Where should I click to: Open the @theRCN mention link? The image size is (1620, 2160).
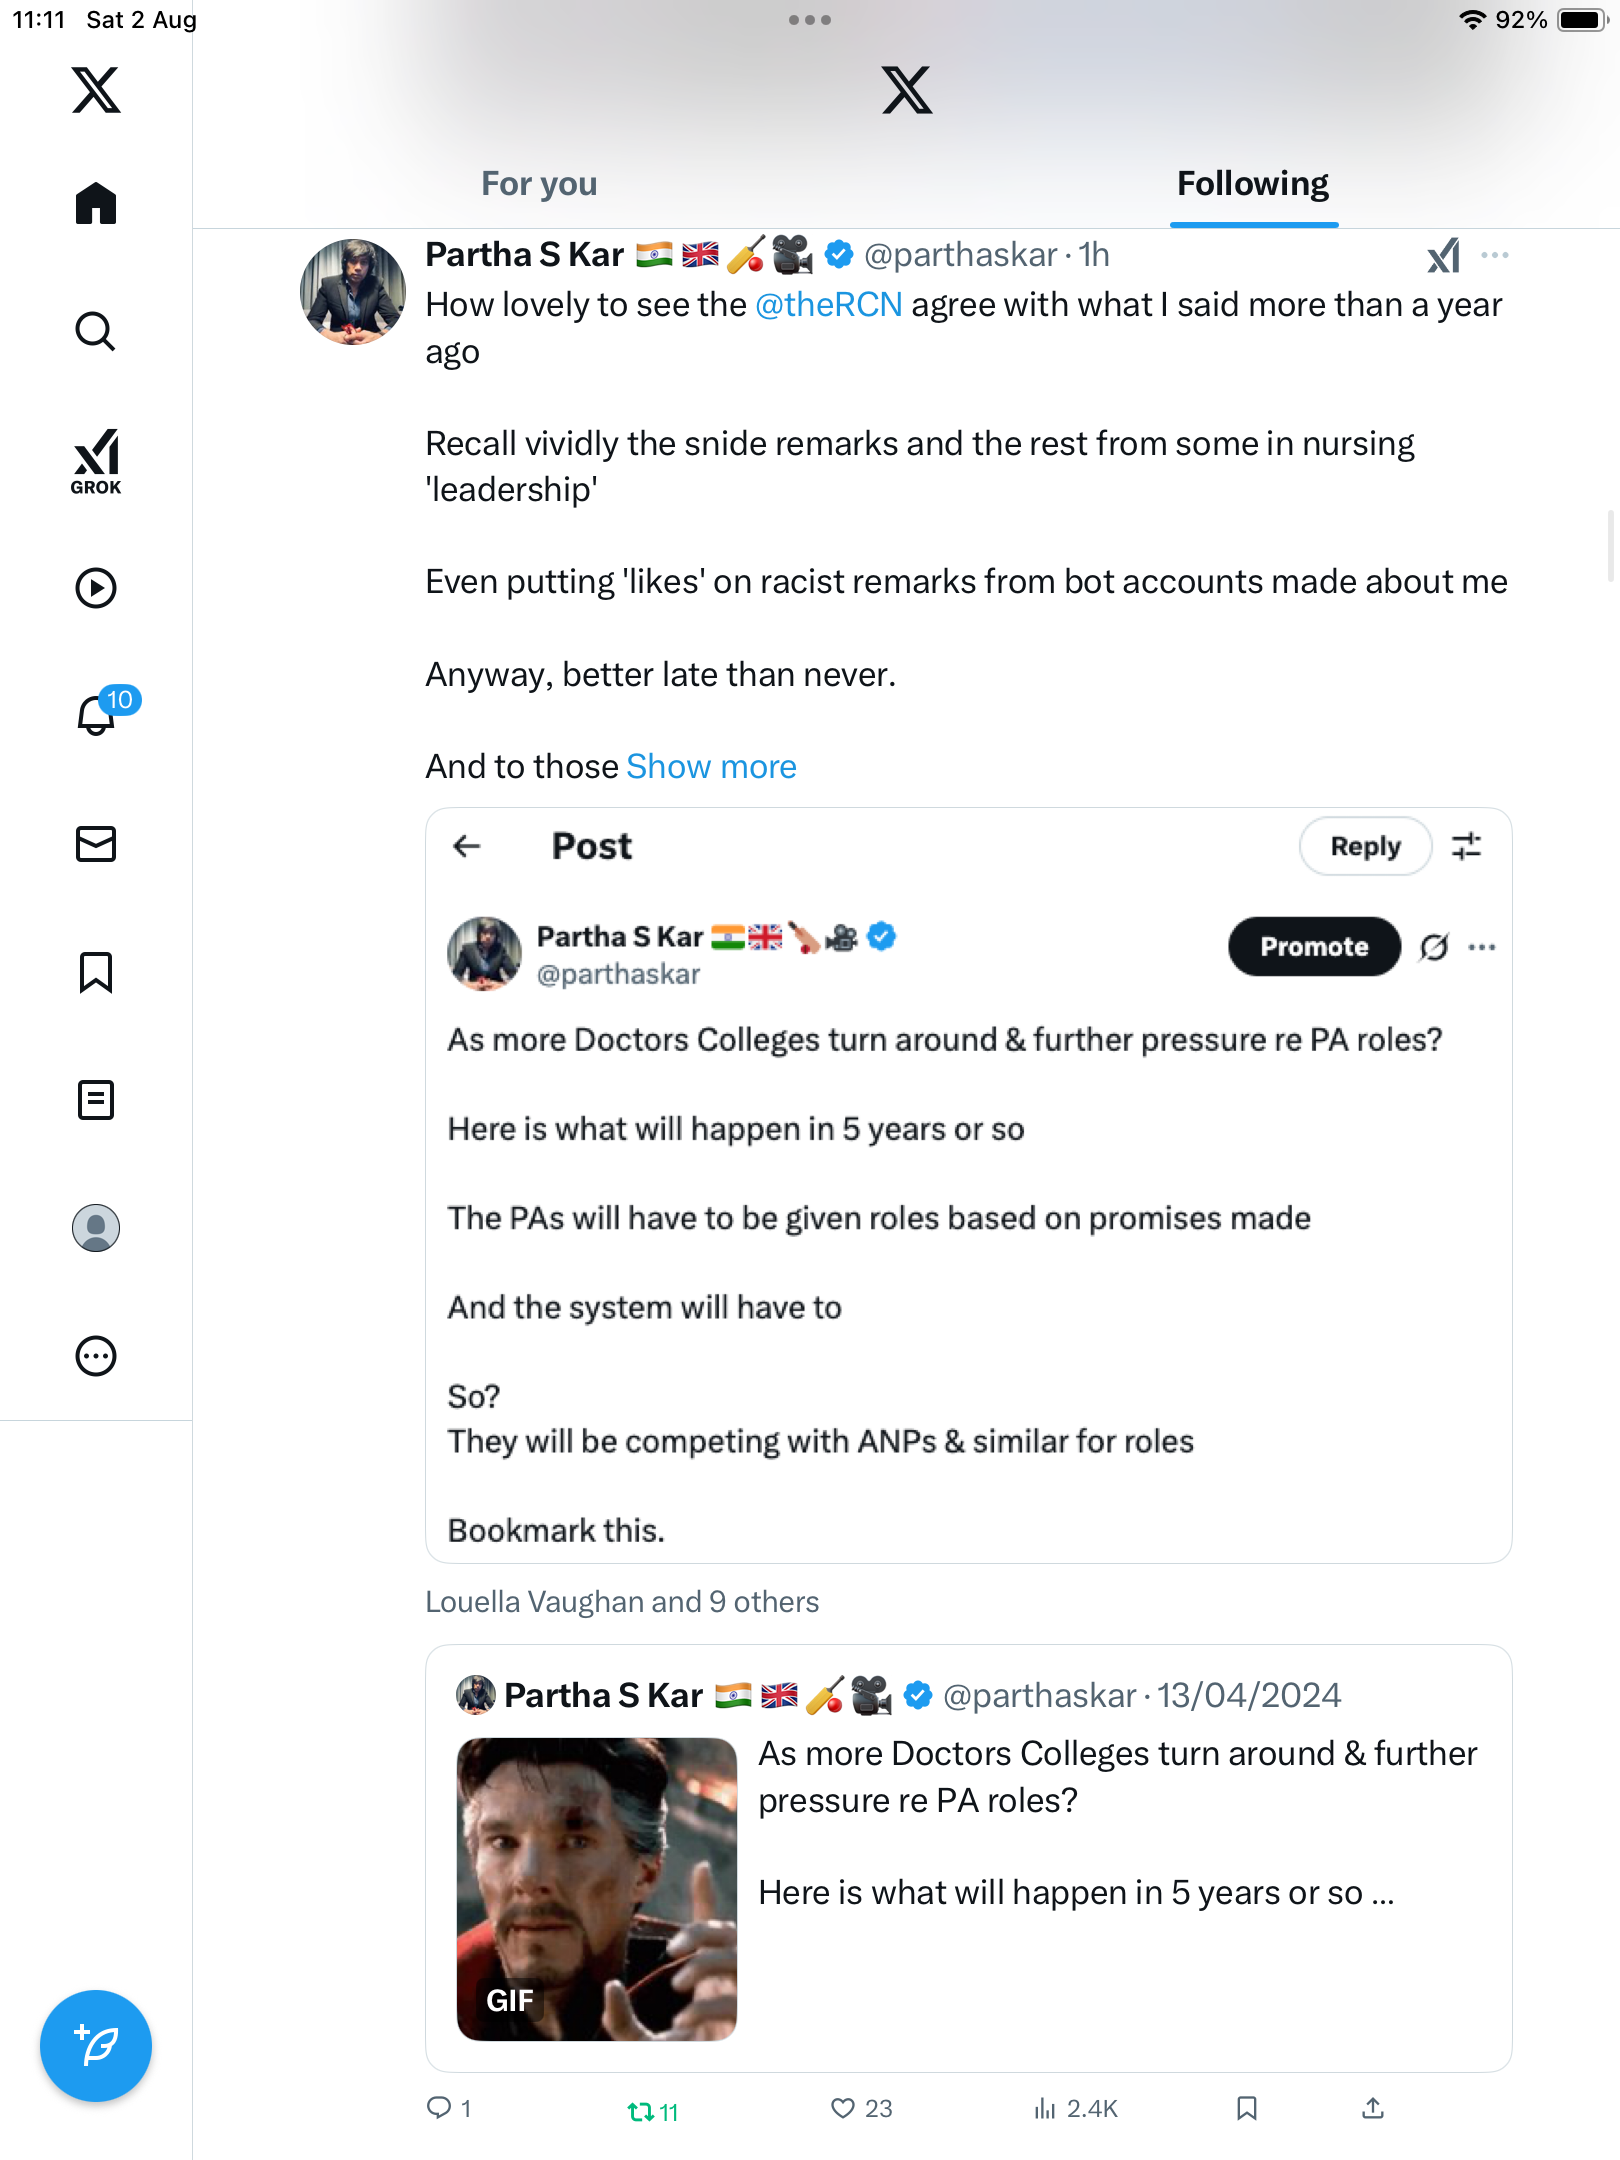[x=828, y=305]
